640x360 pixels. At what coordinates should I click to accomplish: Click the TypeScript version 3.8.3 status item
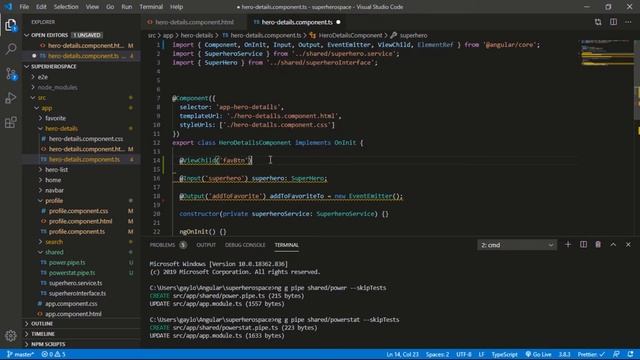564,354
